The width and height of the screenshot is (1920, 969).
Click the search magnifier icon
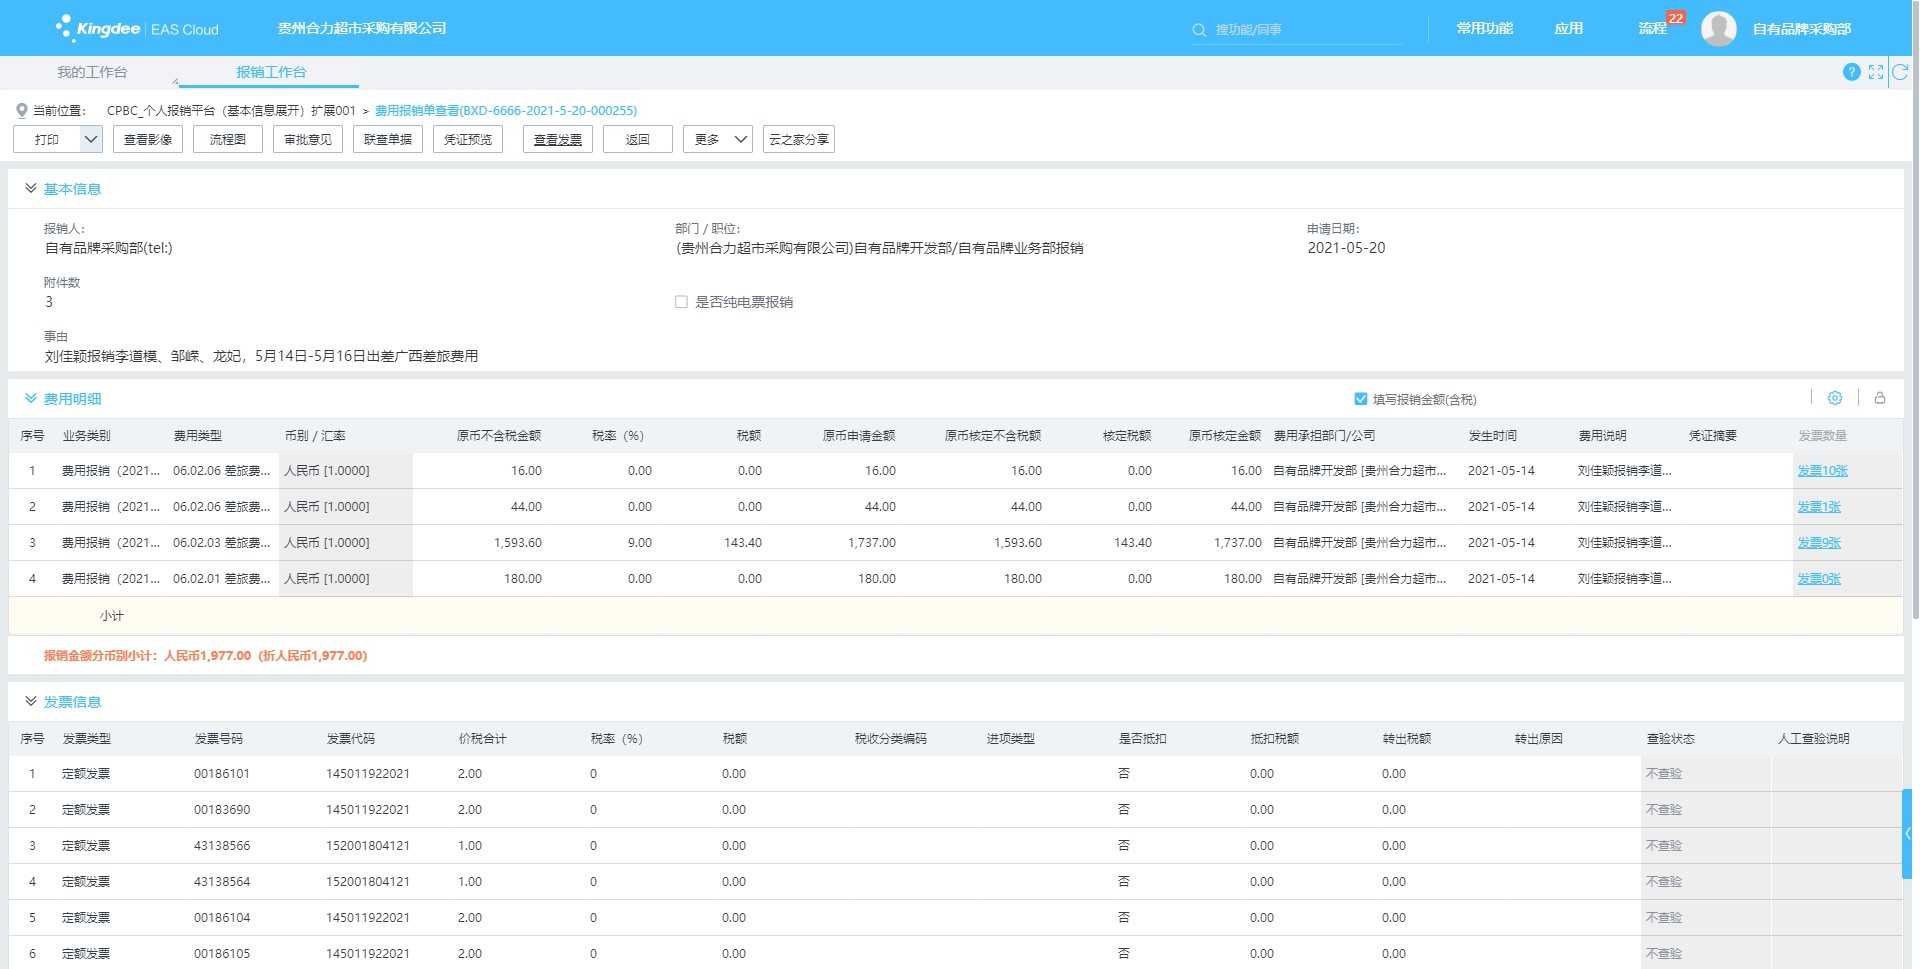1199,30
